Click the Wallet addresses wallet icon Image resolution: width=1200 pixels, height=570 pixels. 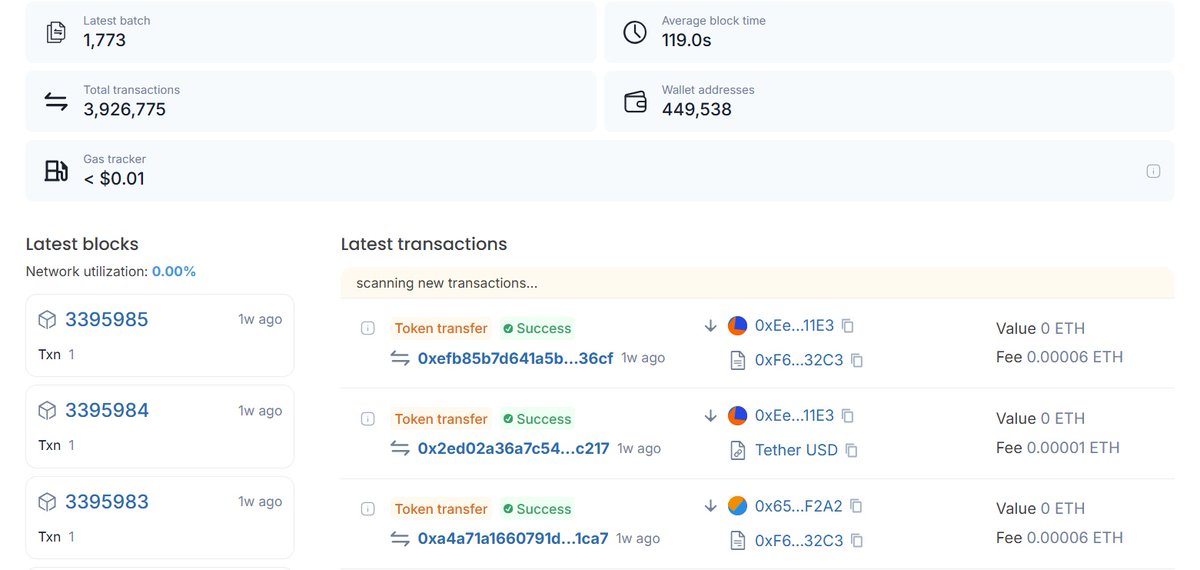coord(635,101)
